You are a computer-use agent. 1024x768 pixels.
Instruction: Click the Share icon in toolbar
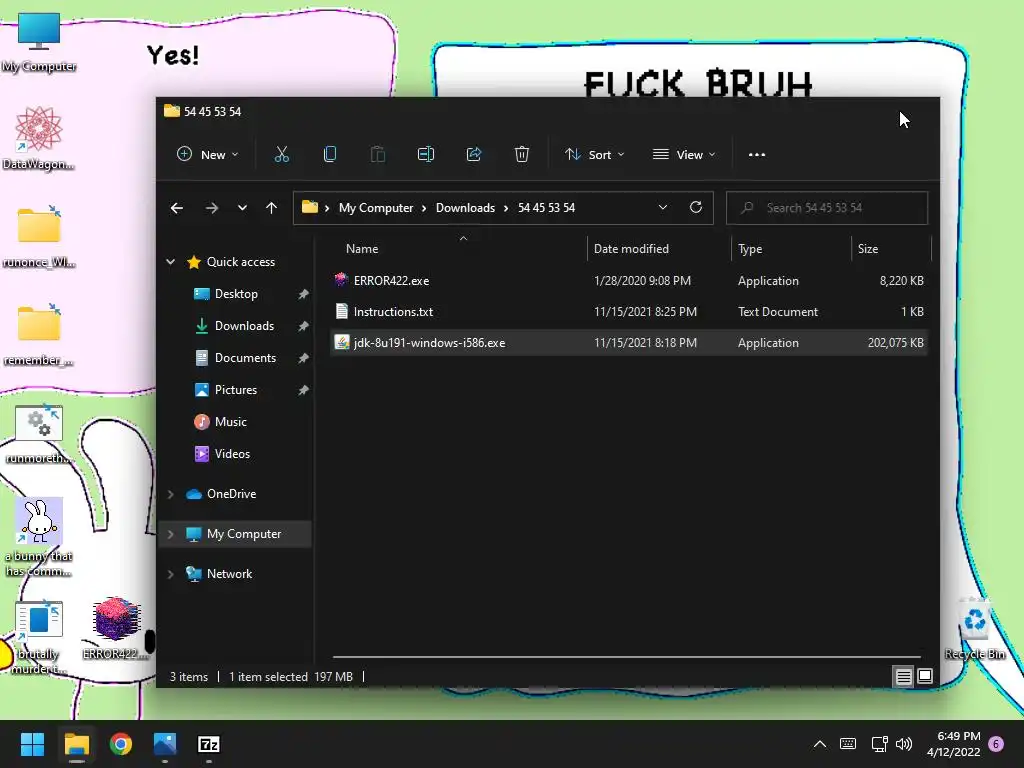pyautogui.click(x=473, y=155)
